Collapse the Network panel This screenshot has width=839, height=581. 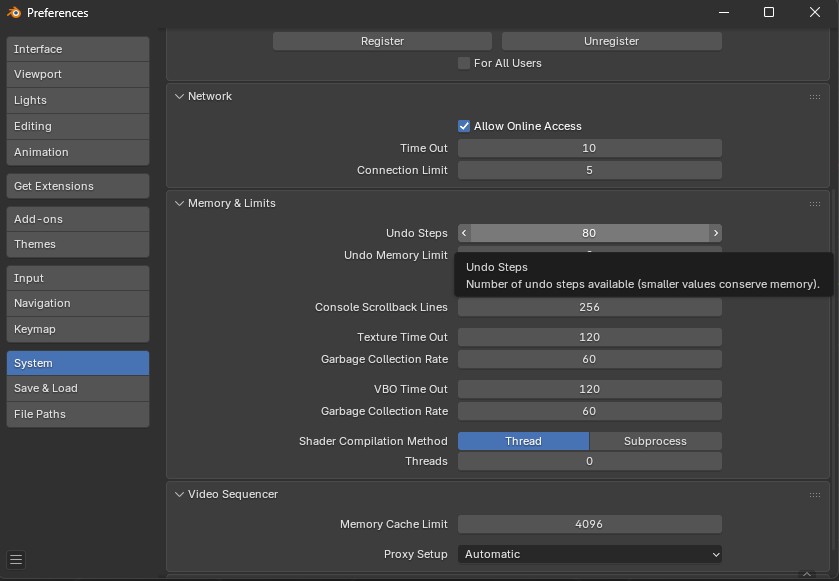[180, 97]
